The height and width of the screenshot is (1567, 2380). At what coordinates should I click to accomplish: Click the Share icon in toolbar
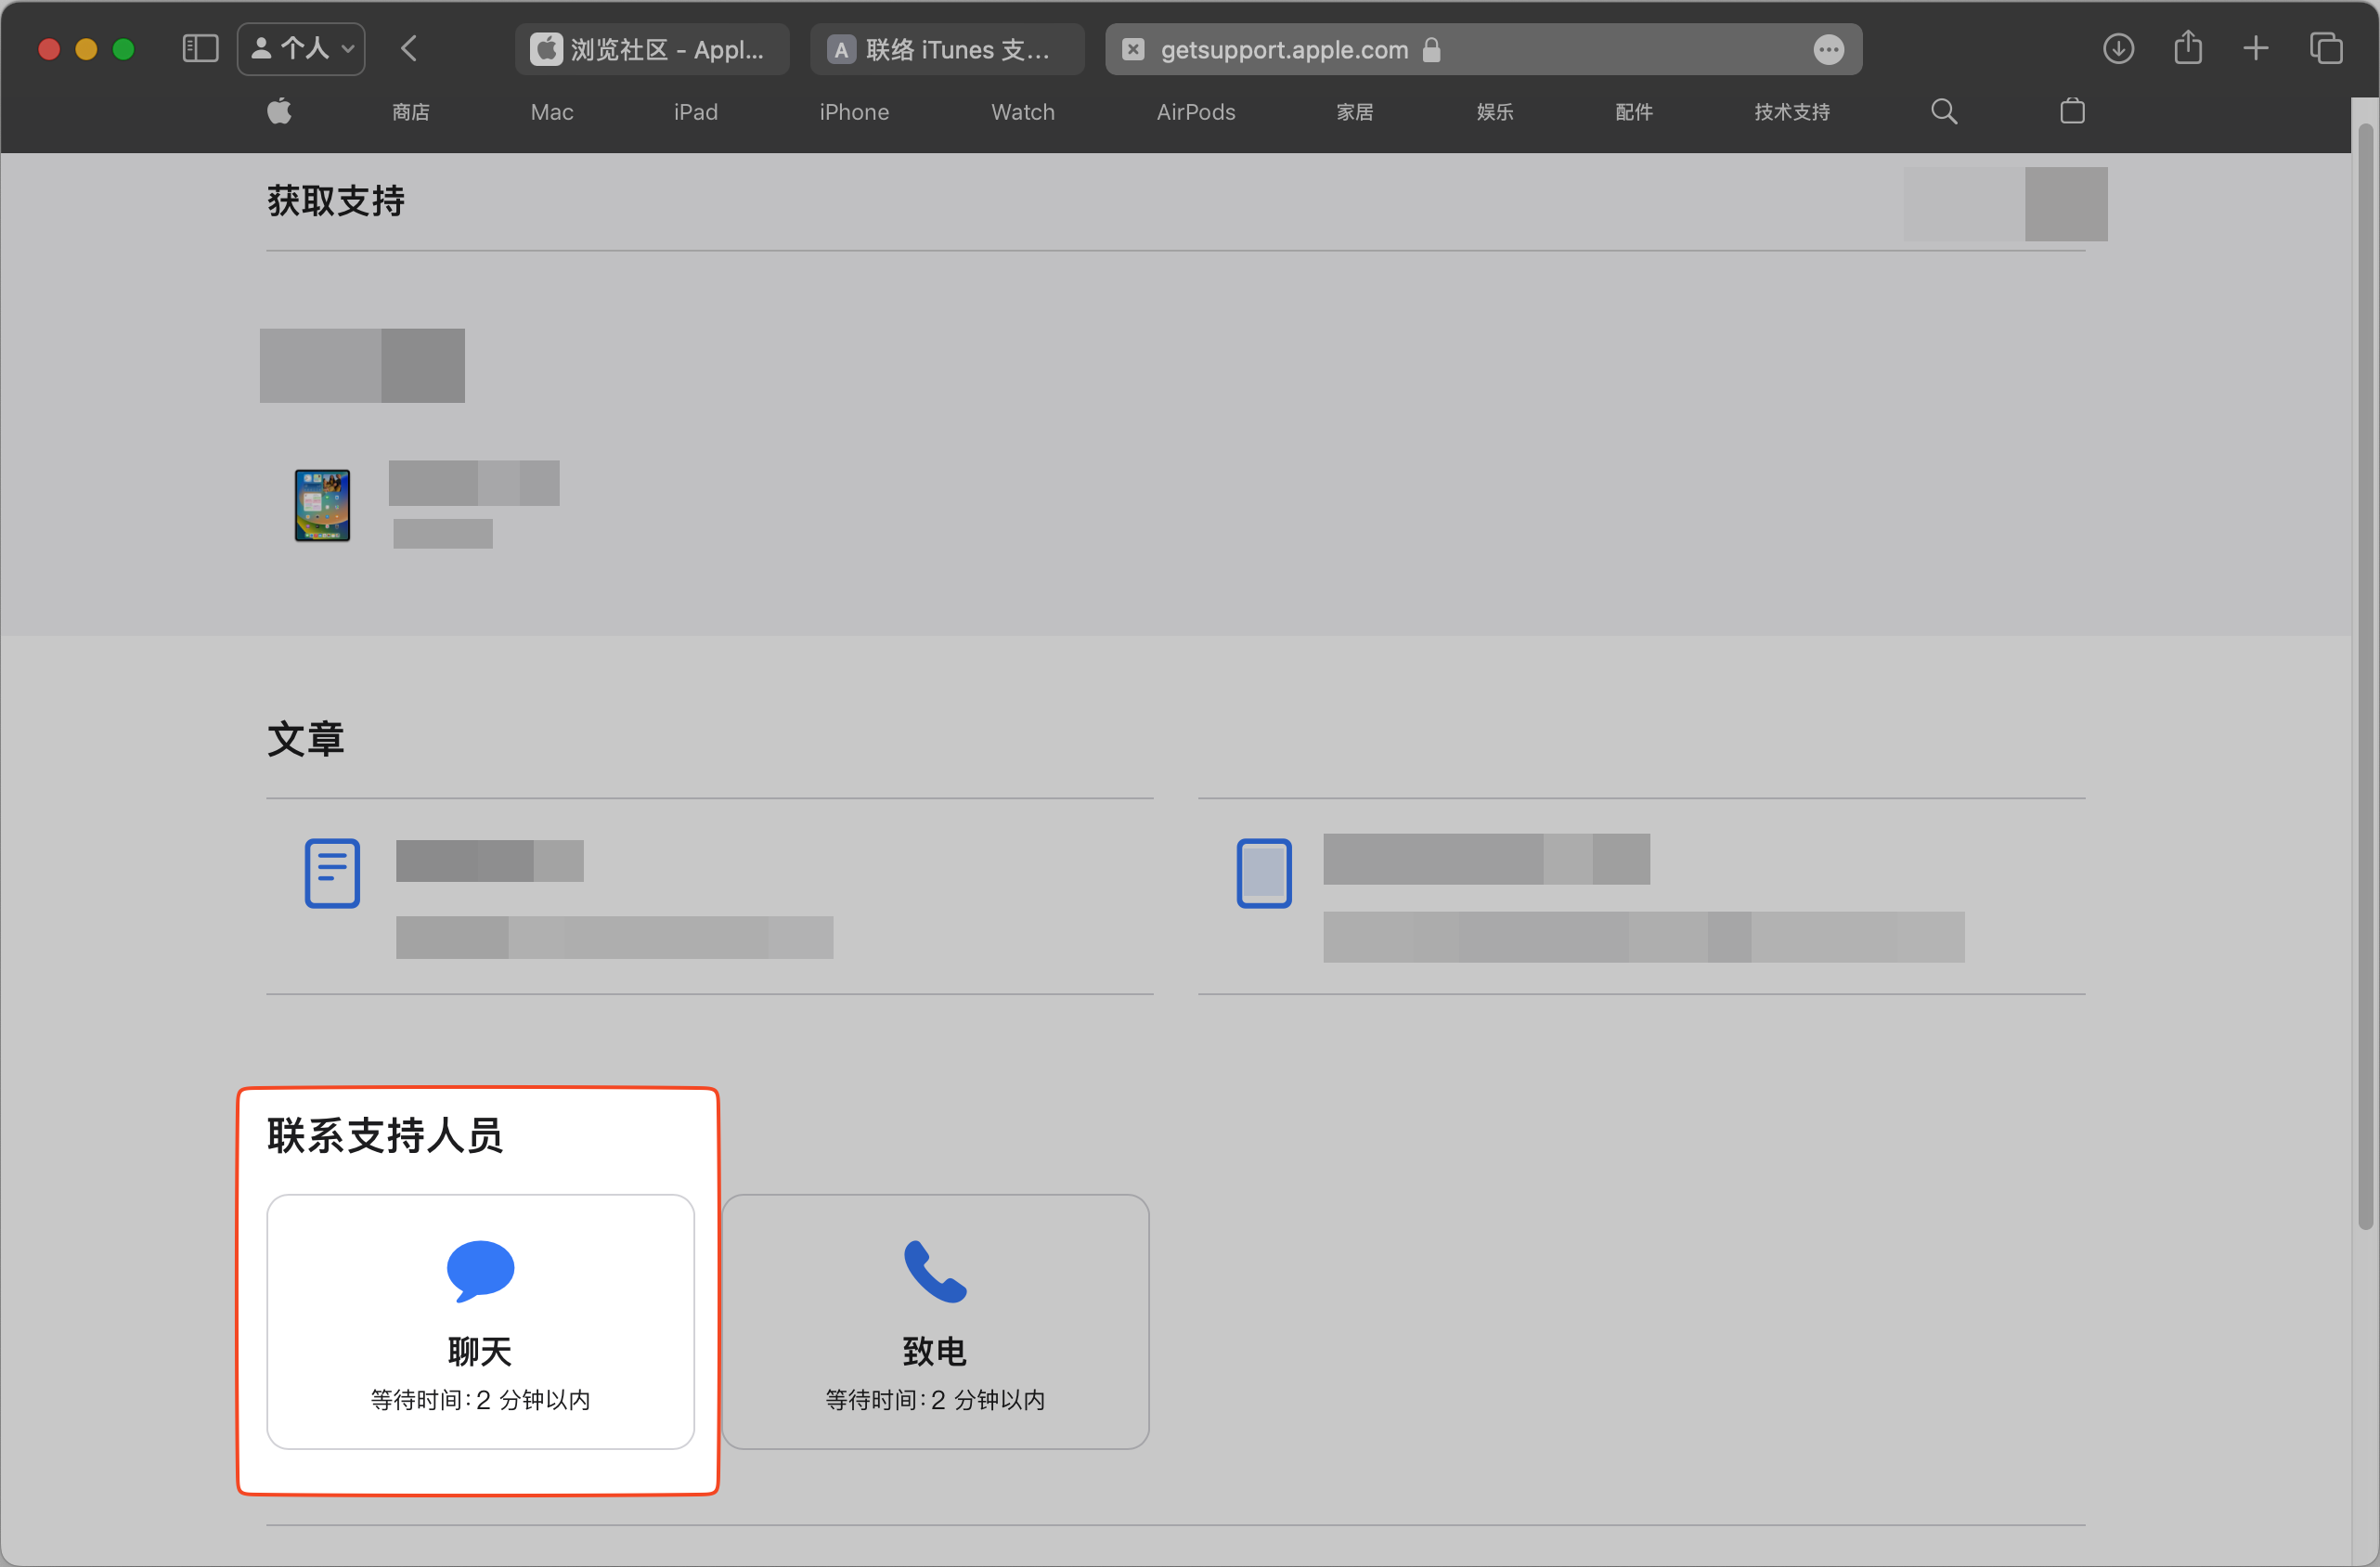pyautogui.click(x=2187, y=48)
